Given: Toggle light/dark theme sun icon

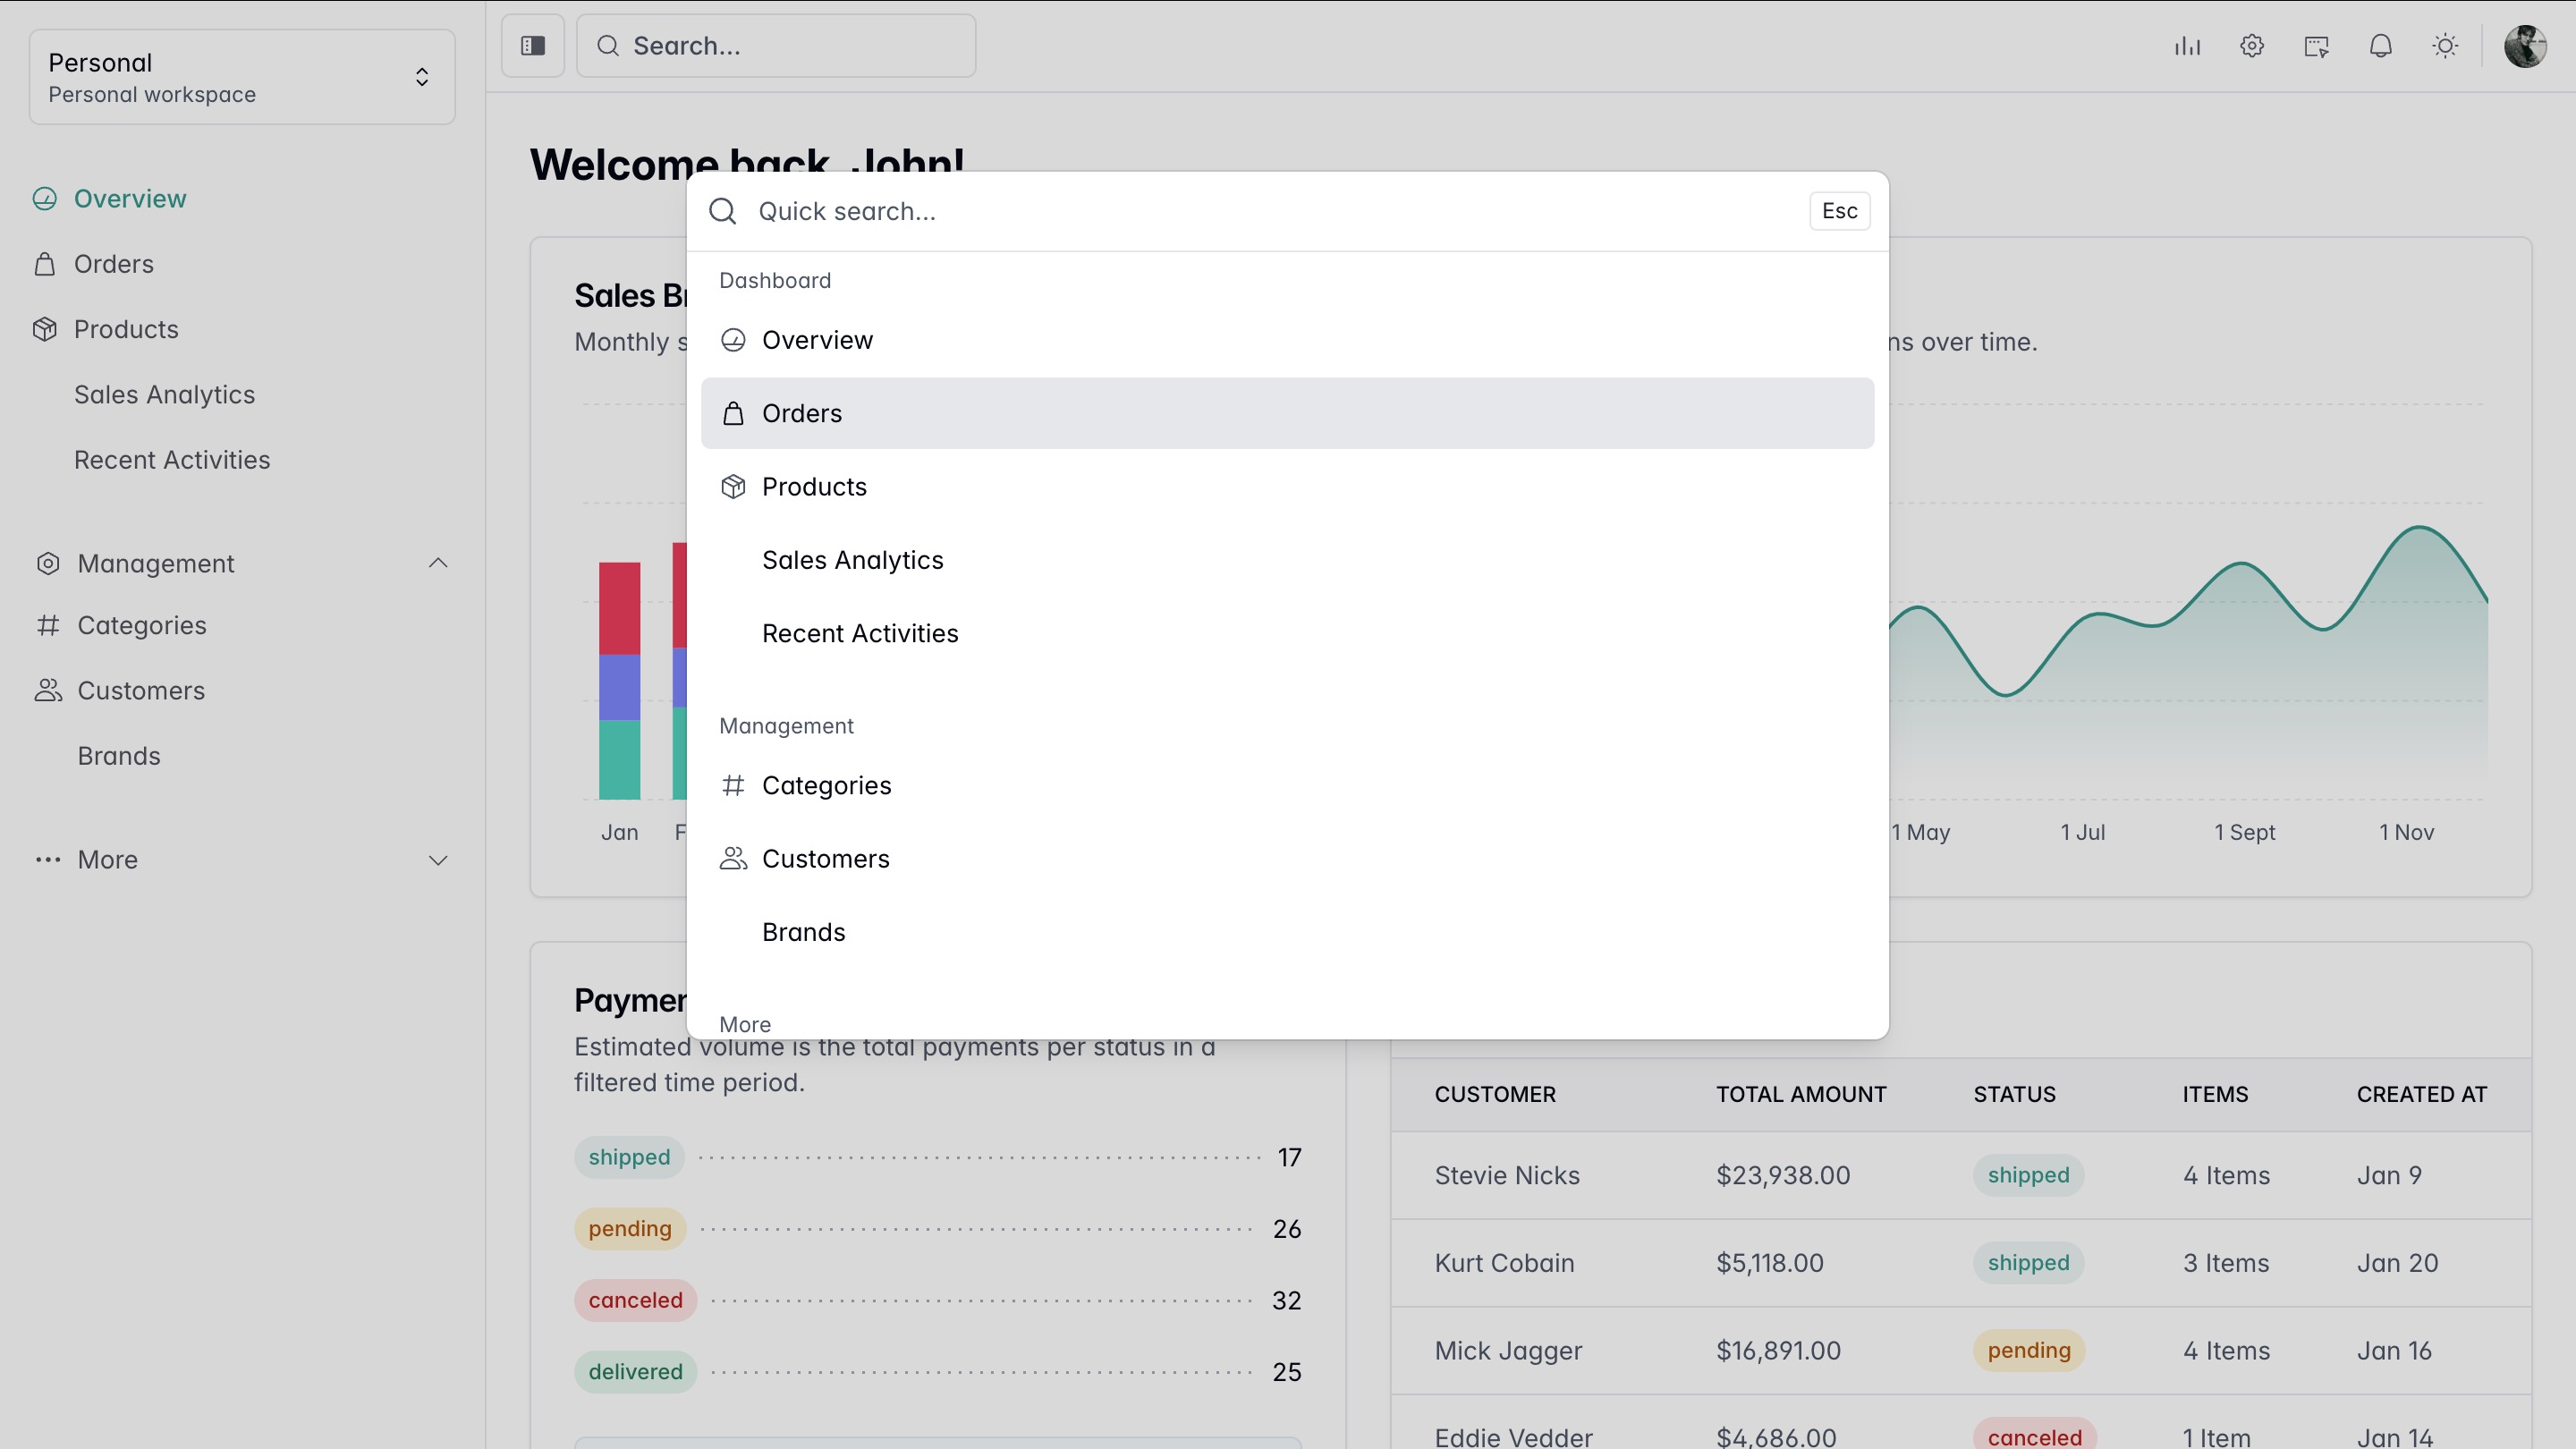Looking at the screenshot, I should coord(2445,46).
